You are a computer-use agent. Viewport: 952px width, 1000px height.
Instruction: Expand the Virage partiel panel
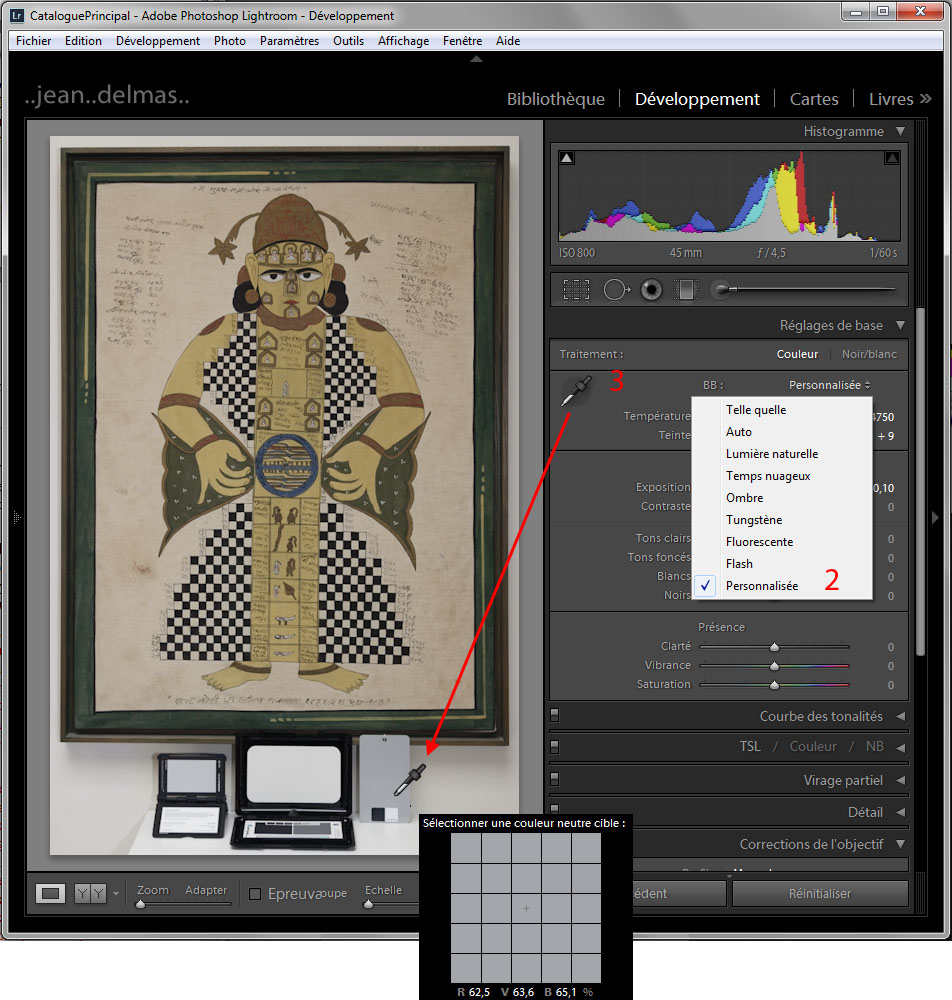pos(901,780)
